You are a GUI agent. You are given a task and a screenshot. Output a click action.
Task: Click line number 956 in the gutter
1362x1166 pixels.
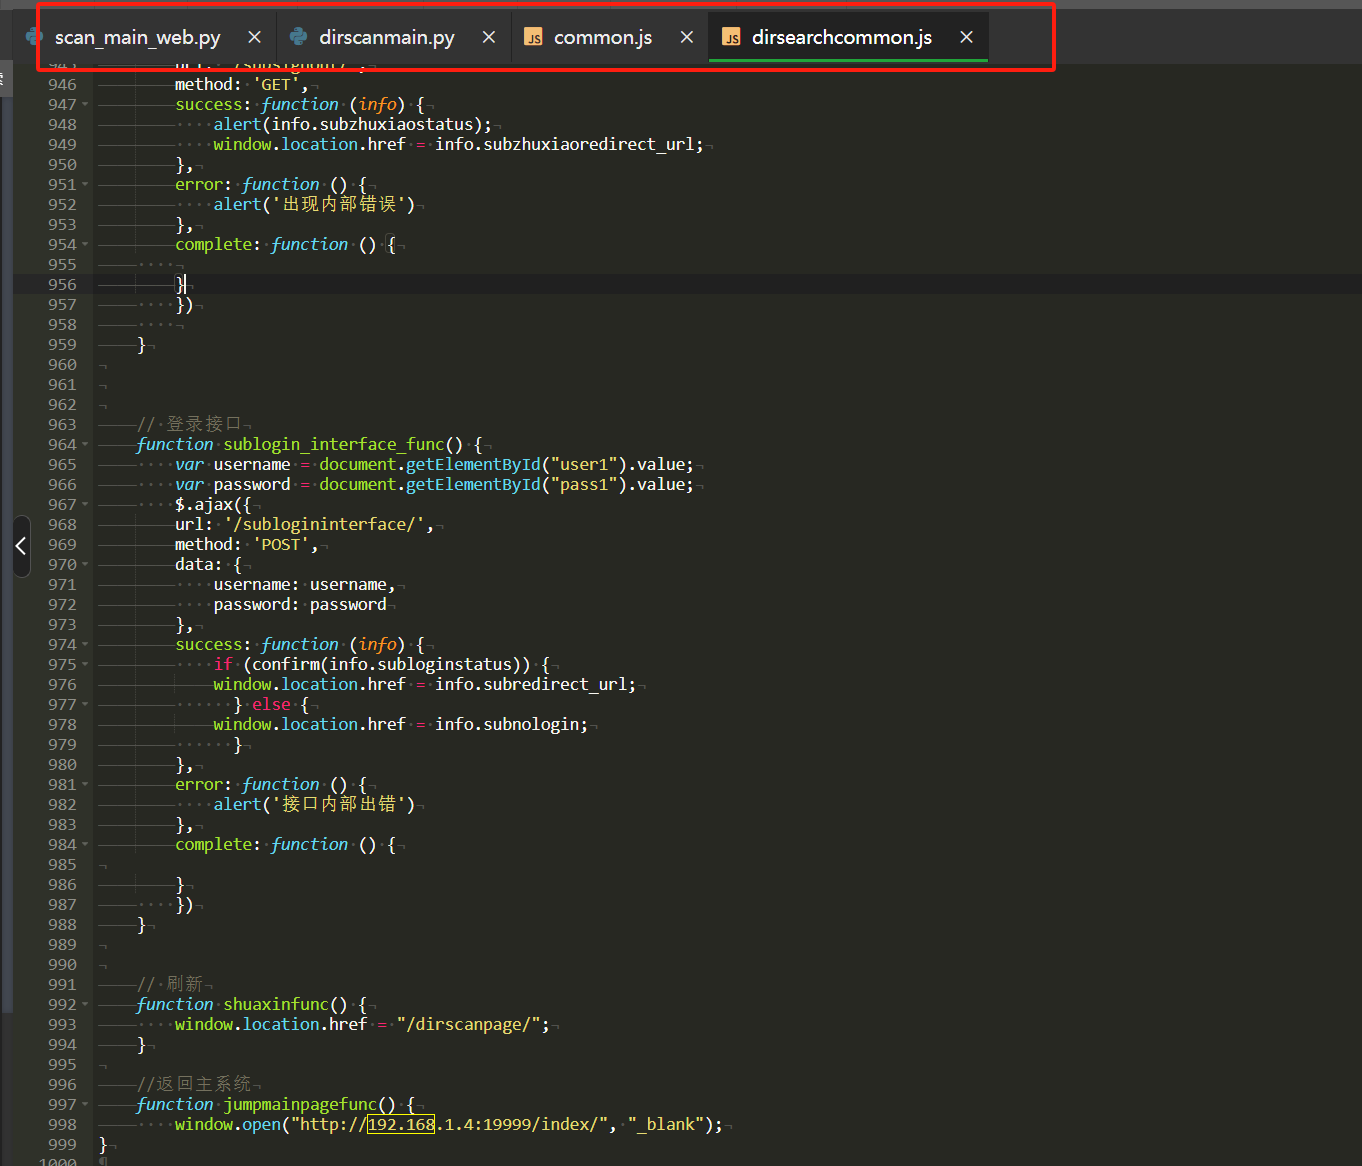point(62,284)
